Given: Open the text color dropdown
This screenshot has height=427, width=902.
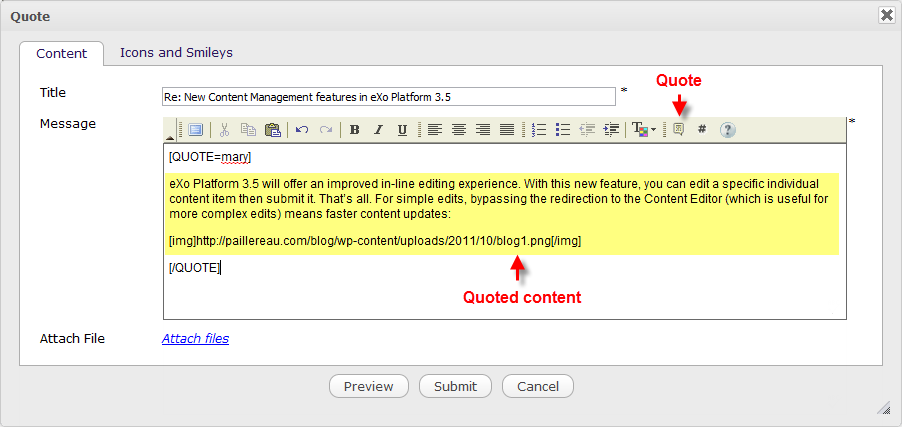Looking at the screenshot, I should point(643,130).
